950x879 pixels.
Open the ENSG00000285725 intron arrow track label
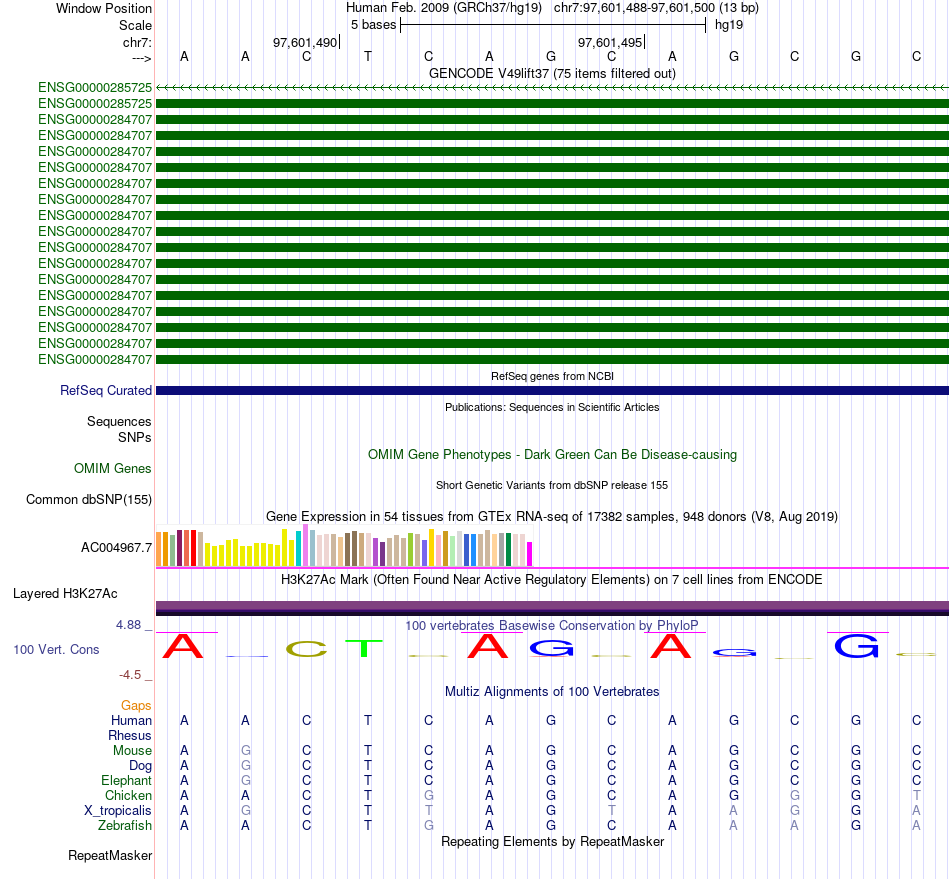tap(95, 88)
